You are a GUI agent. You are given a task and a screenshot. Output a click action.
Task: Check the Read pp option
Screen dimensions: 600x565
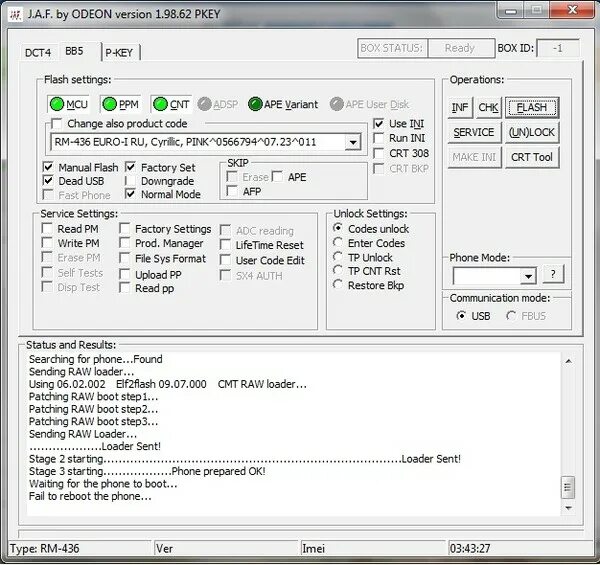point(125,288)
